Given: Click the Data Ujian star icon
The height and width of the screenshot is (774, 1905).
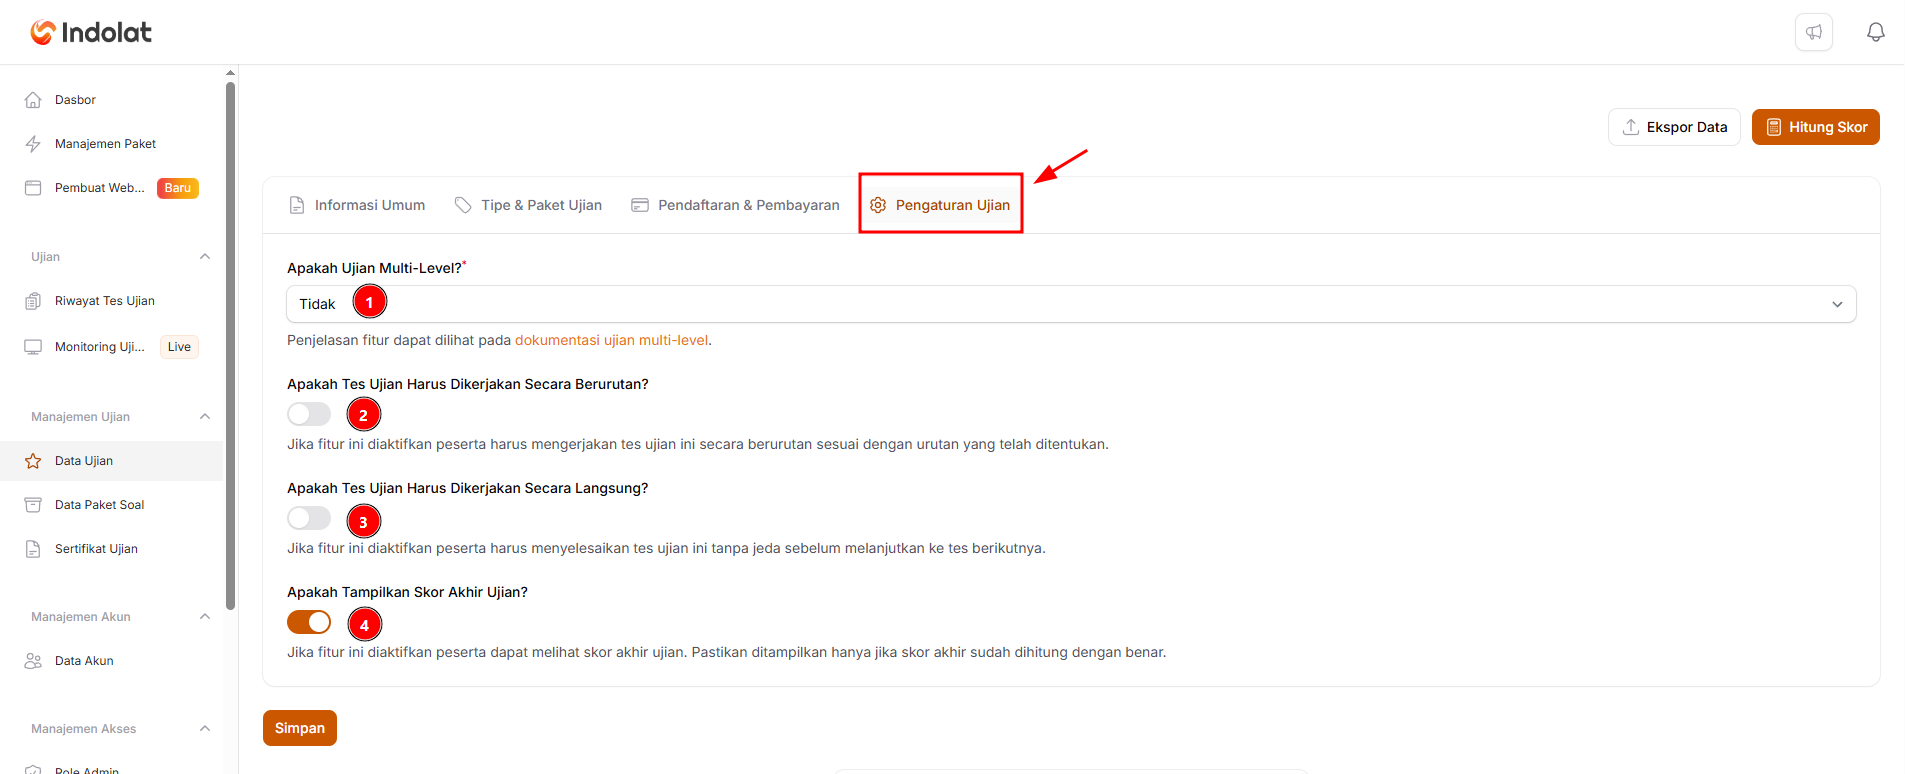Looking at the screenshot, I should coord(33,461).
